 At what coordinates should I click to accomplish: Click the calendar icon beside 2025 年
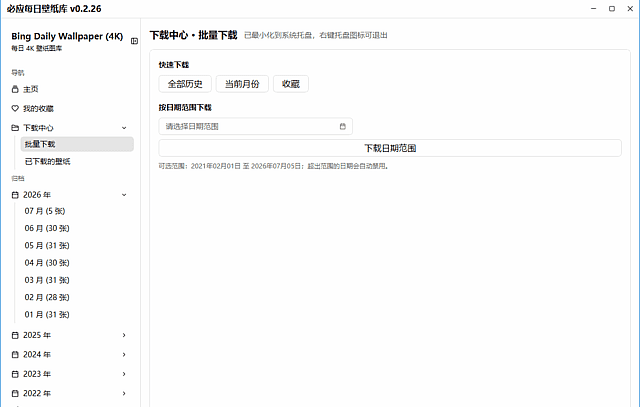15,335
